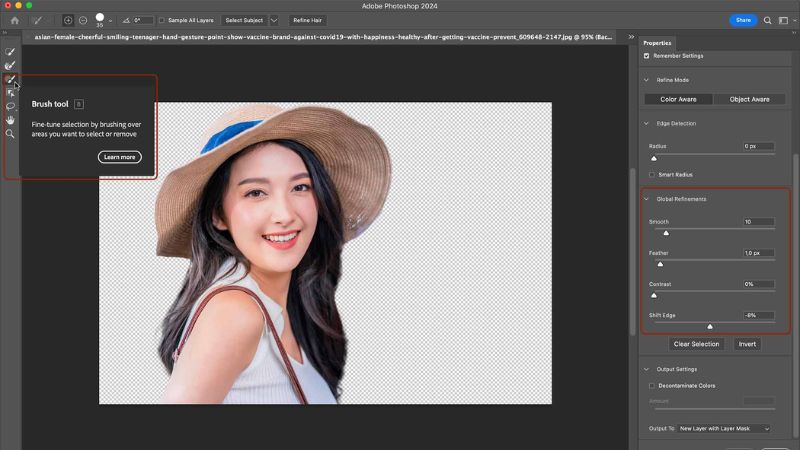Viewport: 800px width, 450px height.
Task: Collapse the Global Refinements section
Action: click(x=646, y=199)
